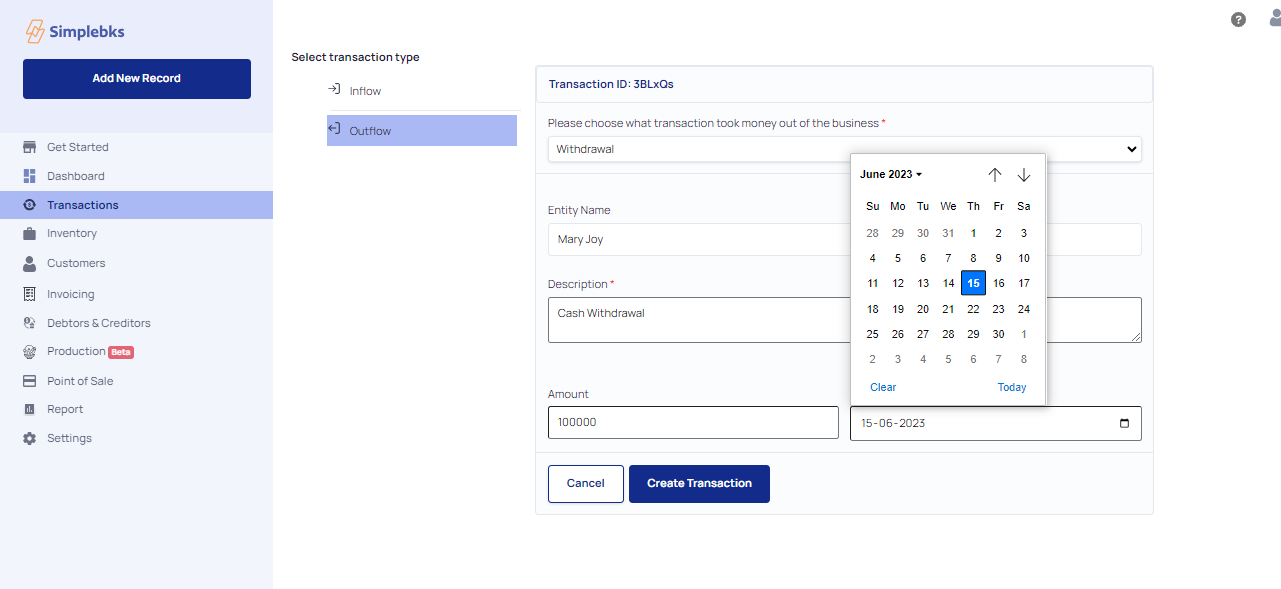
Task: Click the help question mark icon
Action: (1238, 19)
